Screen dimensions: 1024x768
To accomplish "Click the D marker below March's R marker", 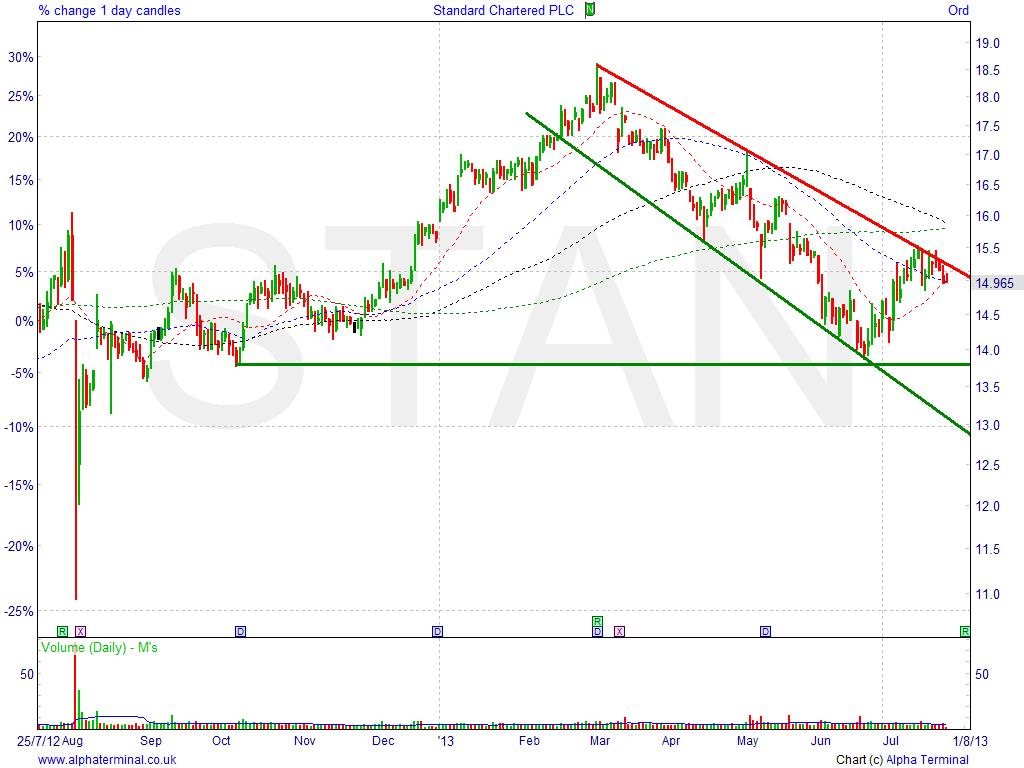I will pyautogui.click(x=597, y=632).
